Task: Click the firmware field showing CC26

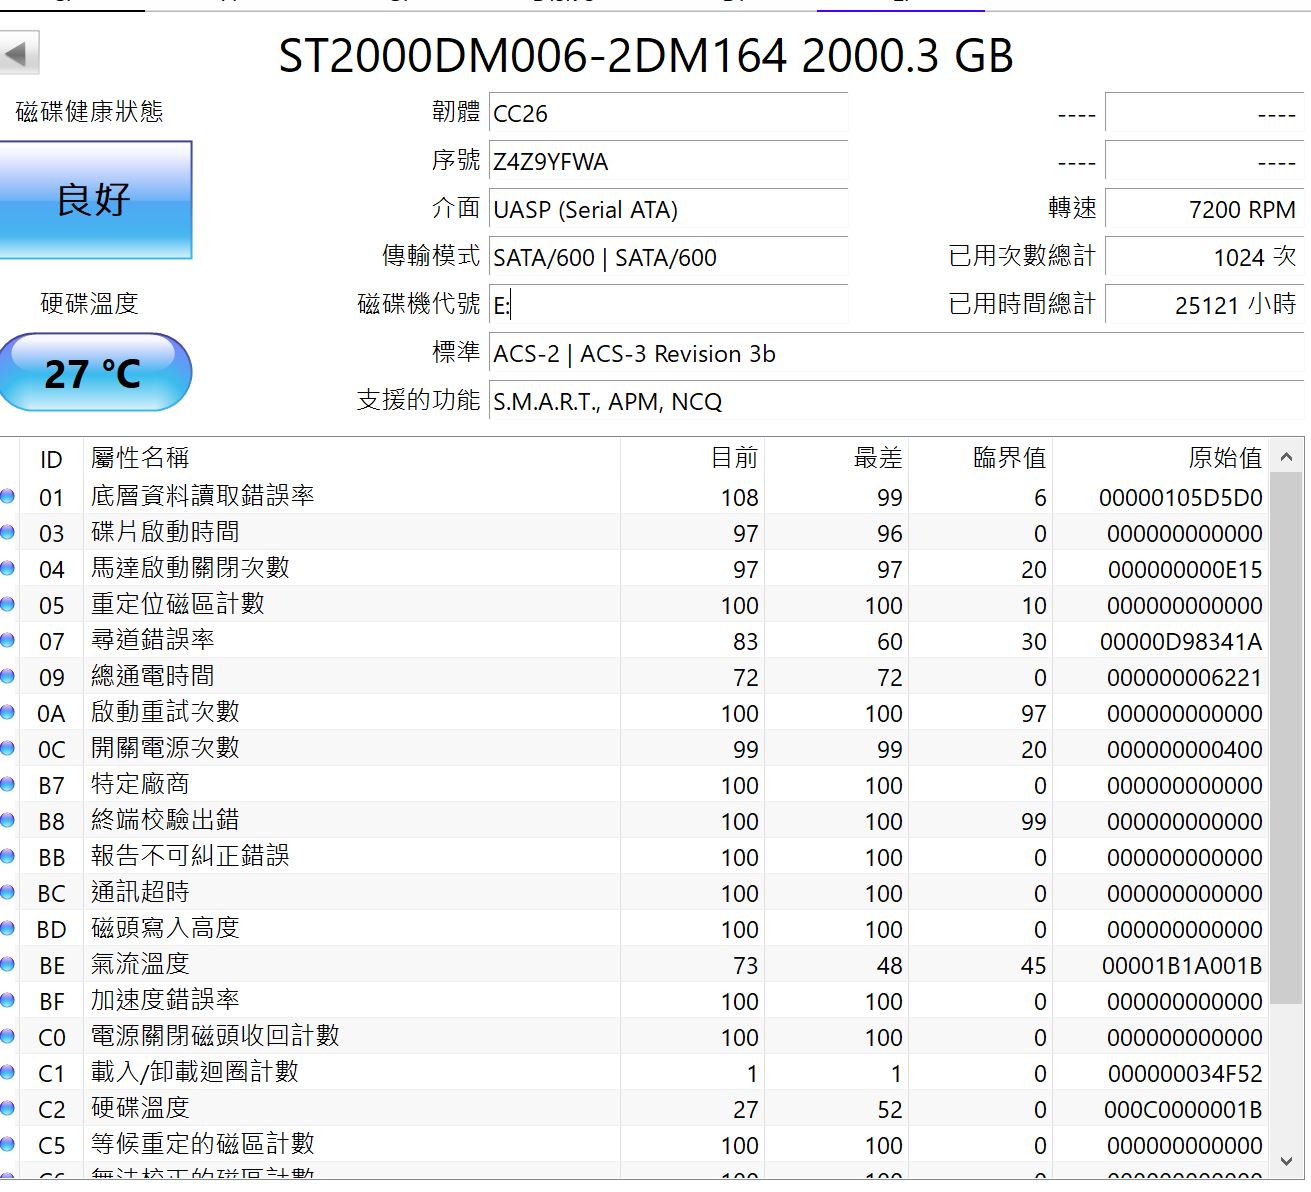Action: [x=668, y=113]
